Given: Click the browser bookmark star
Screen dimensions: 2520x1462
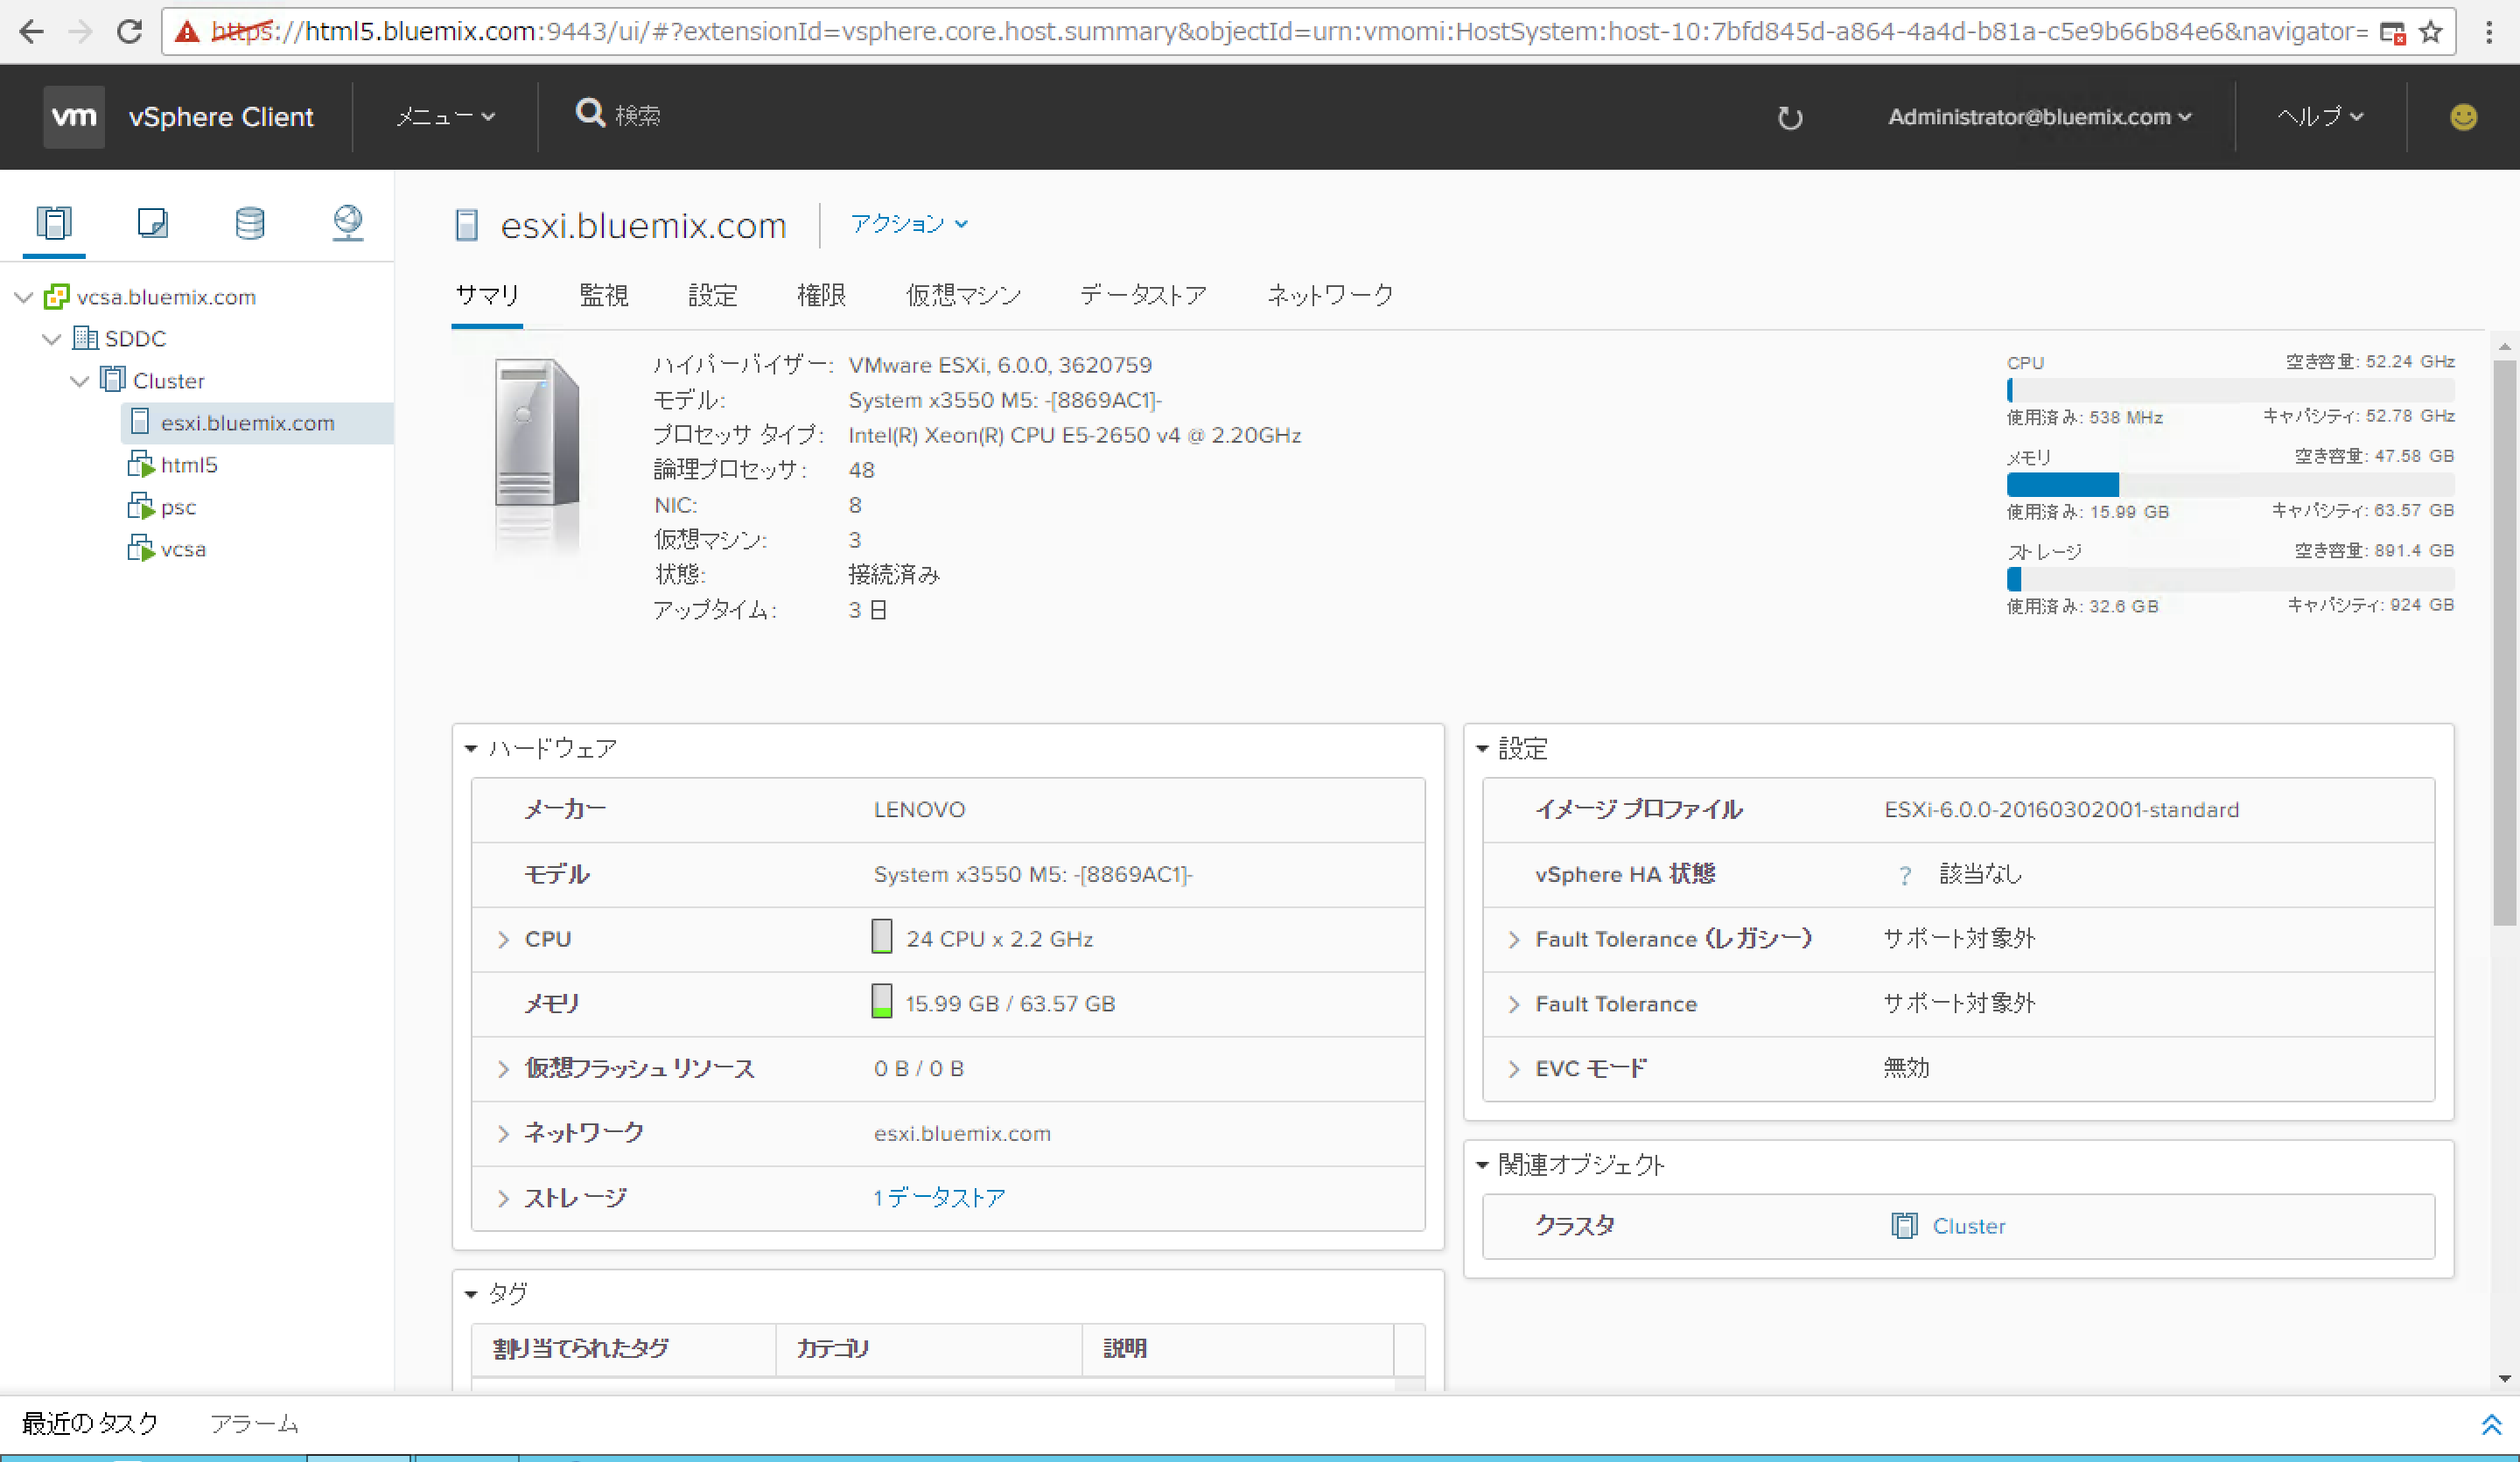Looking at the screenshot, I should tap(2431, 31).
